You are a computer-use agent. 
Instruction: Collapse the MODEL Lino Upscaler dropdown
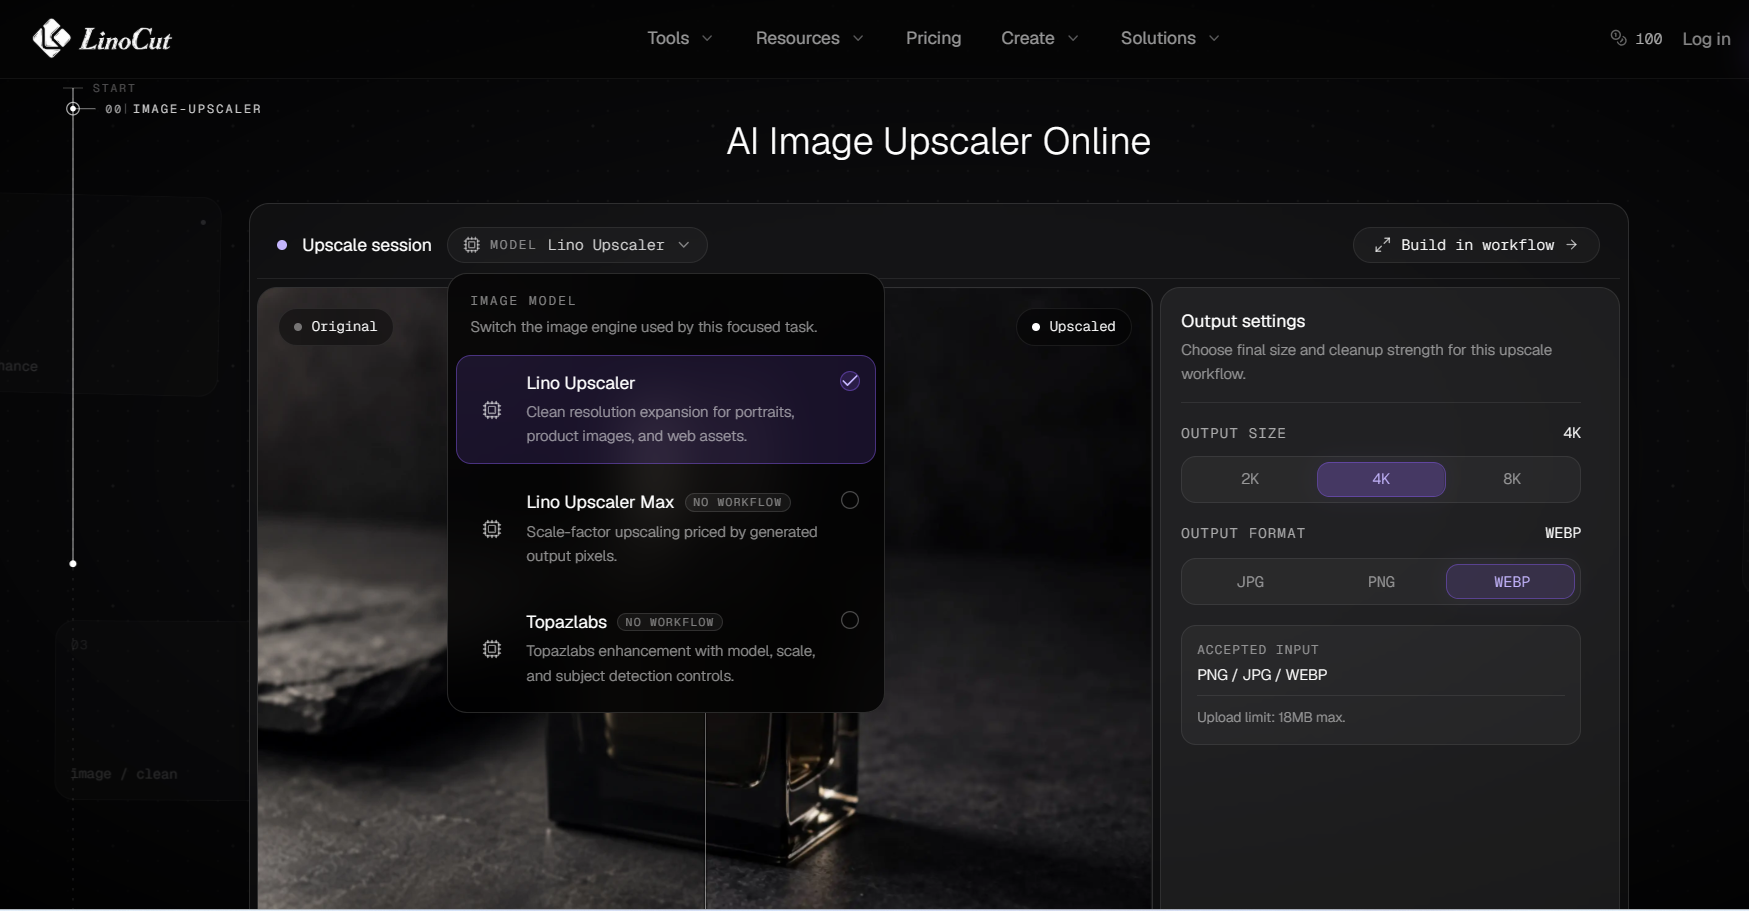point(577,245)
